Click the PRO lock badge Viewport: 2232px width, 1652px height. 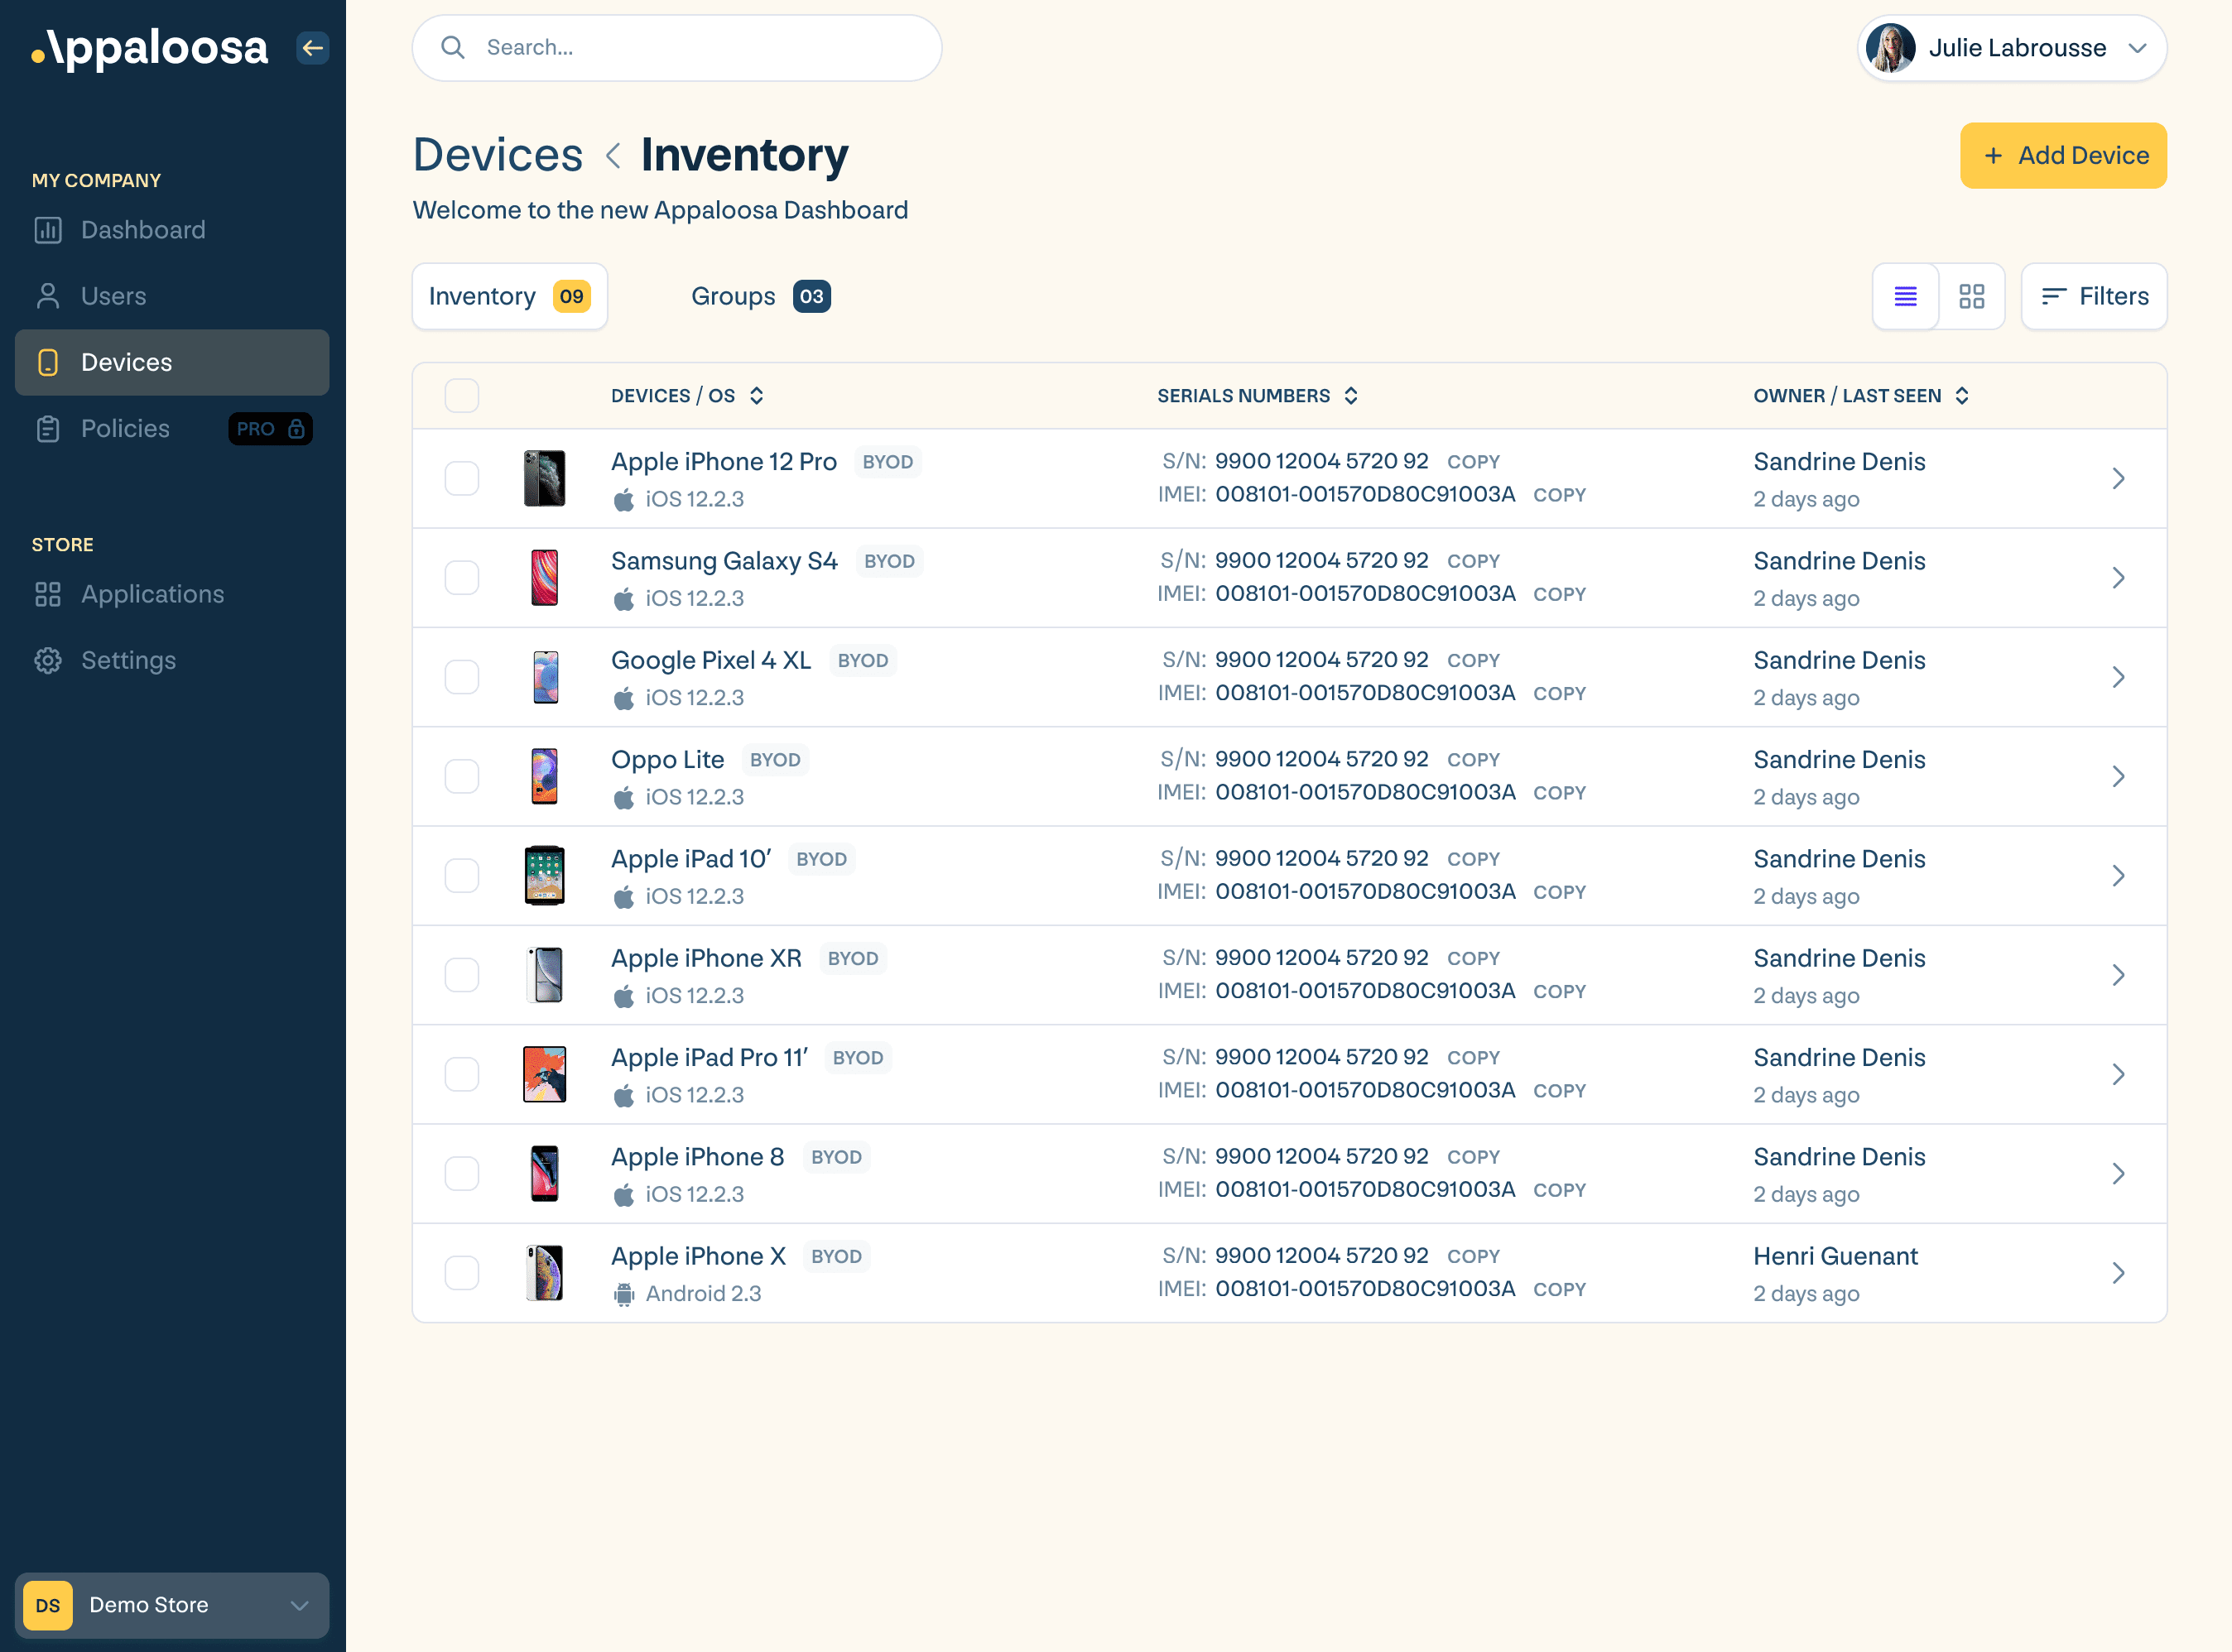tap(270, 428)
